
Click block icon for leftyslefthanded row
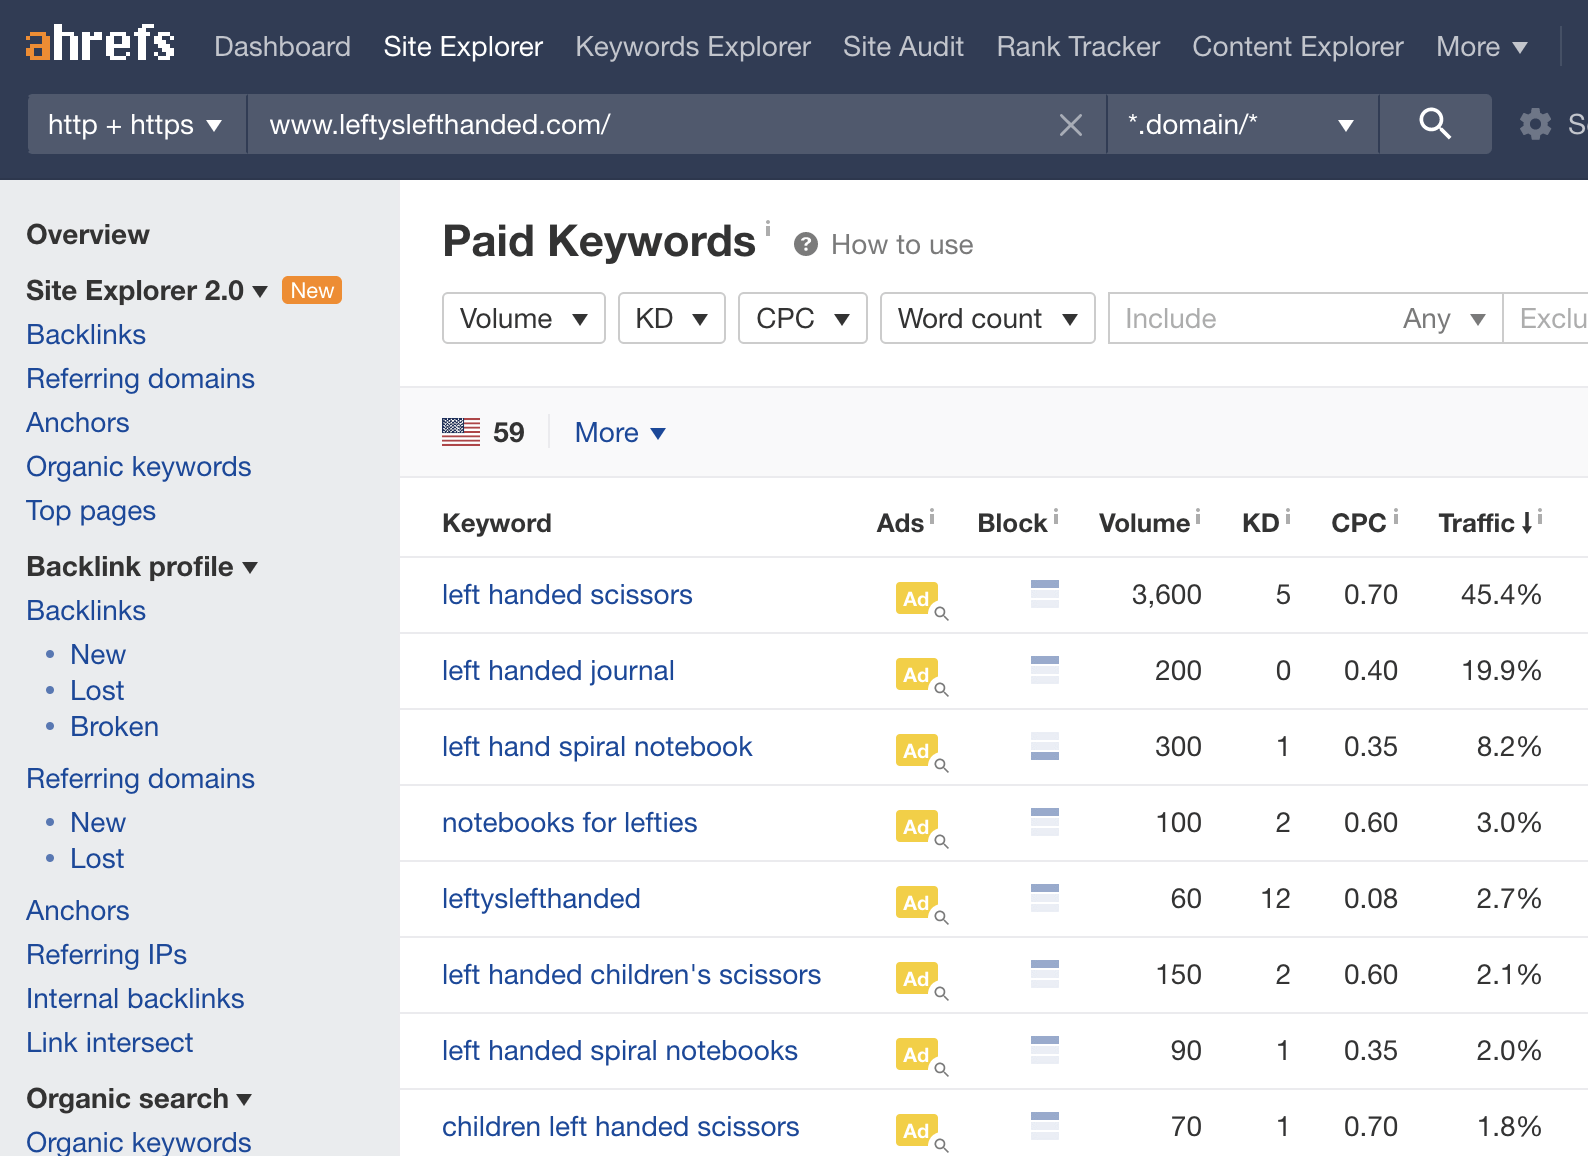pos(1044,898)
